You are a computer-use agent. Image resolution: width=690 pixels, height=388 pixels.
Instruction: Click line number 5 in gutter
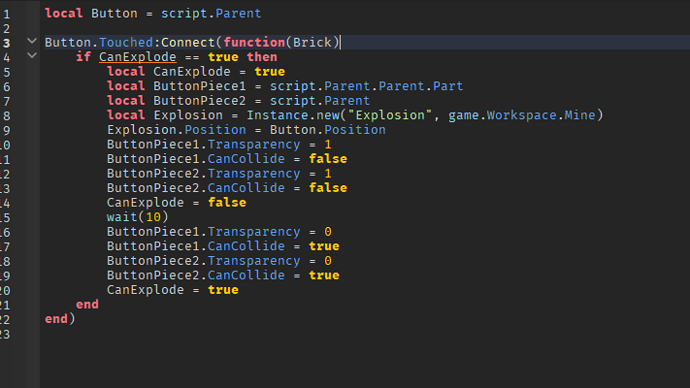[6, 72]
